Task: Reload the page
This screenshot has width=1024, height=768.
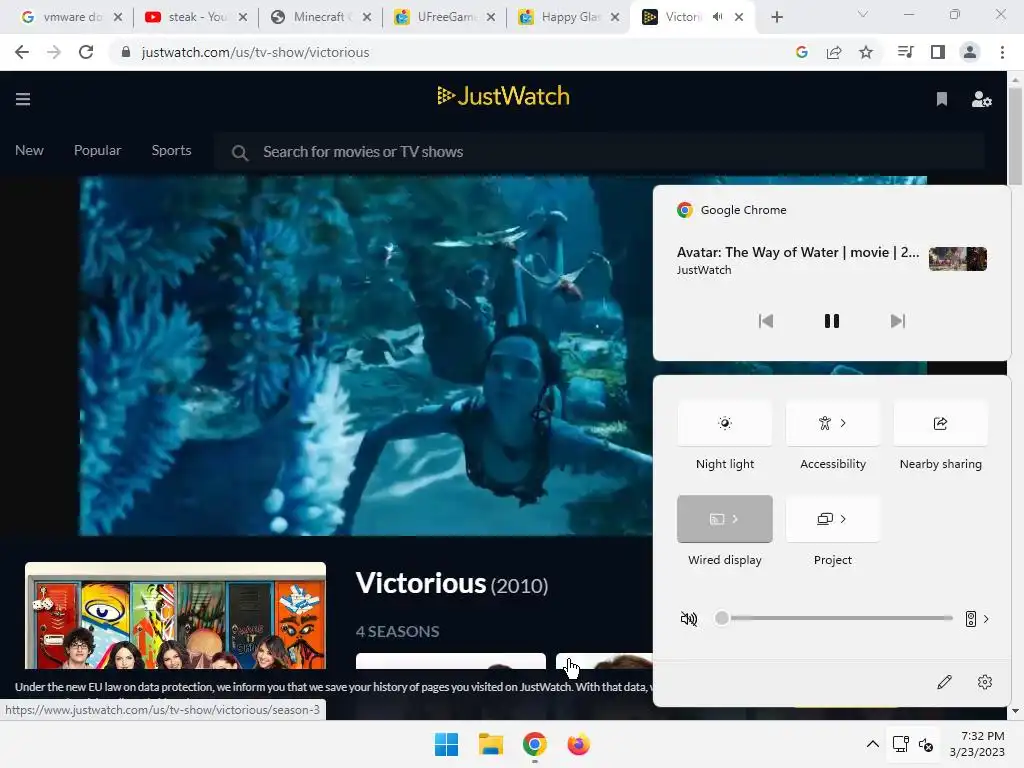Action: point(86,52)
